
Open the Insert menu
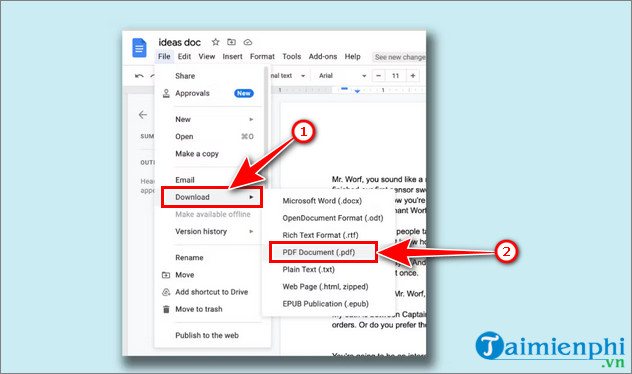(x=232, y=57)
